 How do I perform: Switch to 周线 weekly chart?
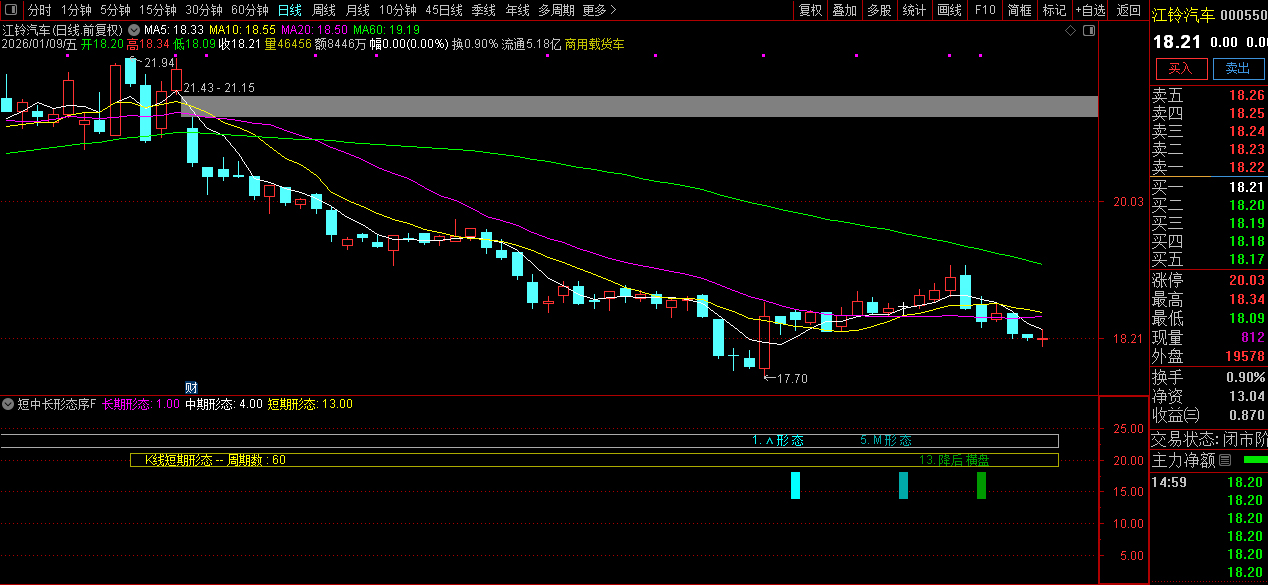pos(324,10)
